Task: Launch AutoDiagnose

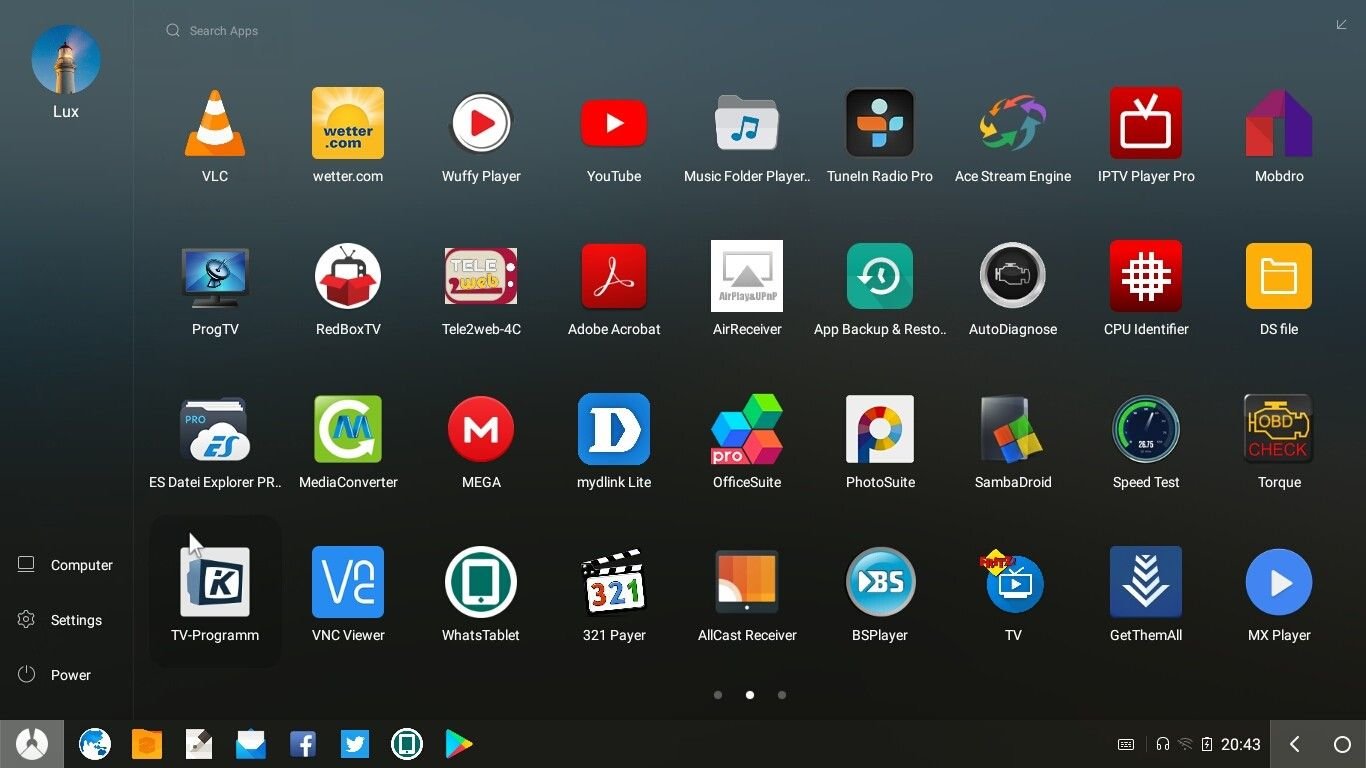Action: pos(1013,276)
